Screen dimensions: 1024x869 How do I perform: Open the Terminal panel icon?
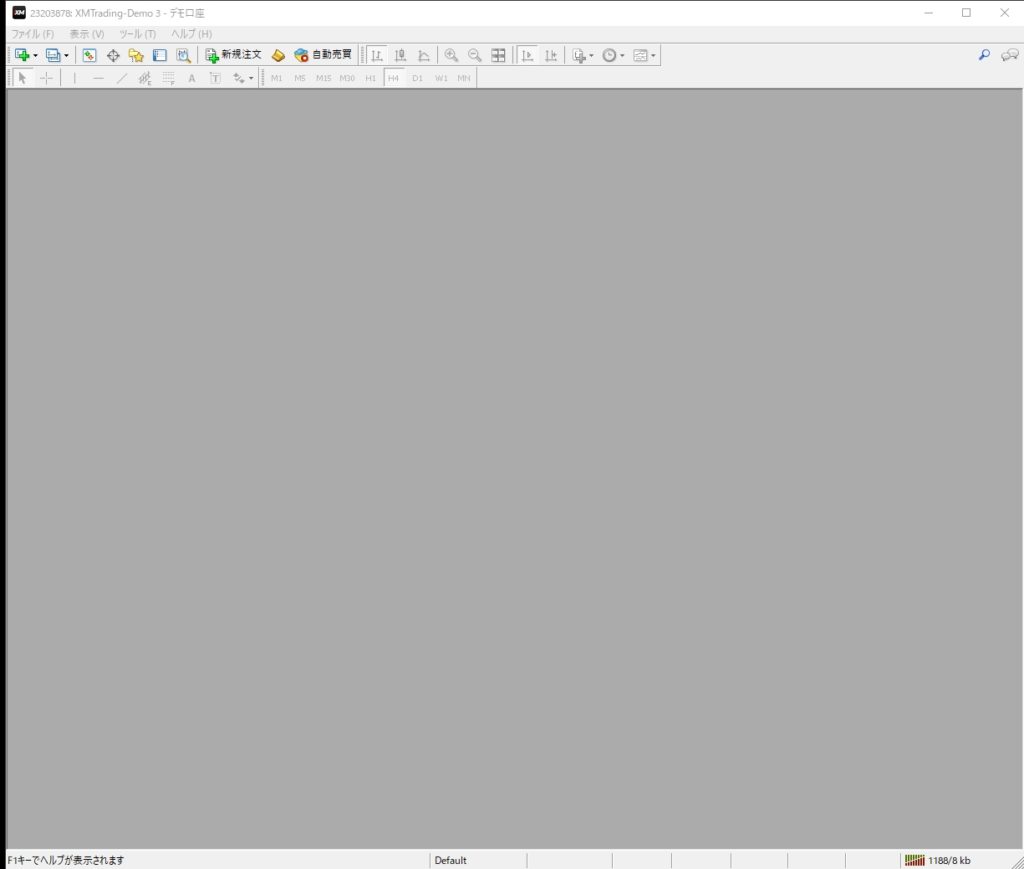tap(159, 55)
